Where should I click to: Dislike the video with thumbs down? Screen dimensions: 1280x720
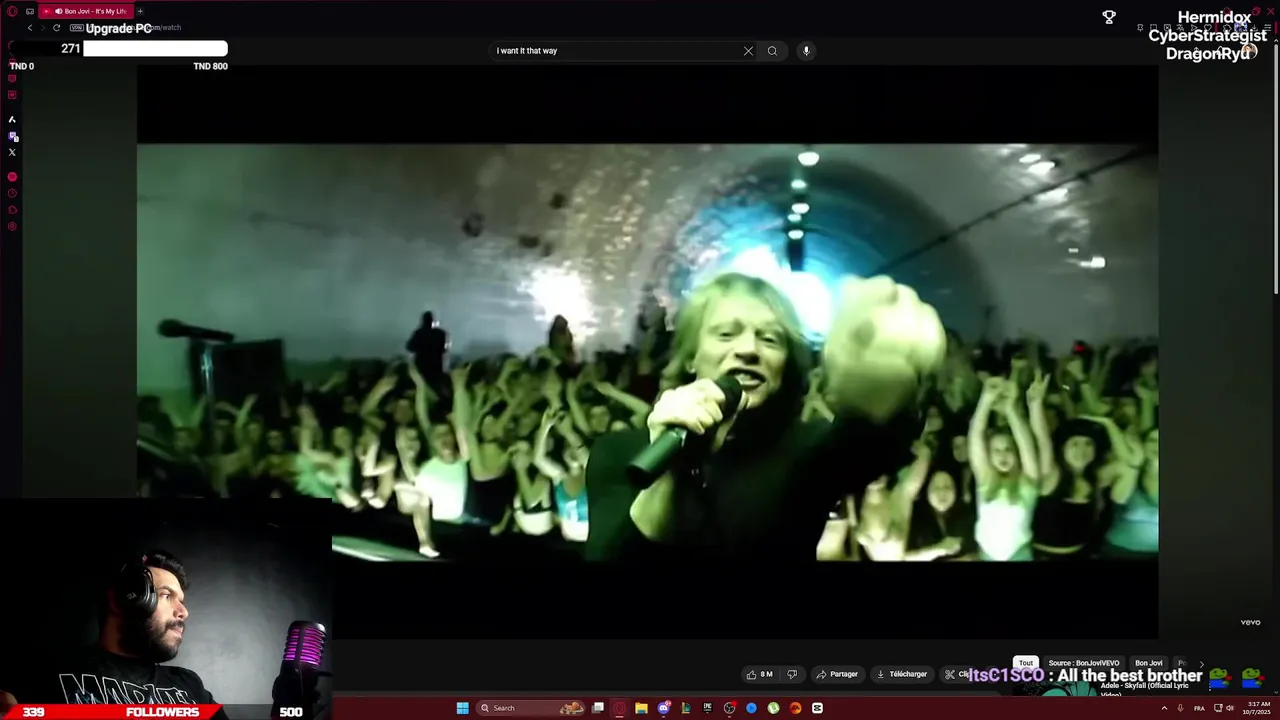tap(792, 674)
